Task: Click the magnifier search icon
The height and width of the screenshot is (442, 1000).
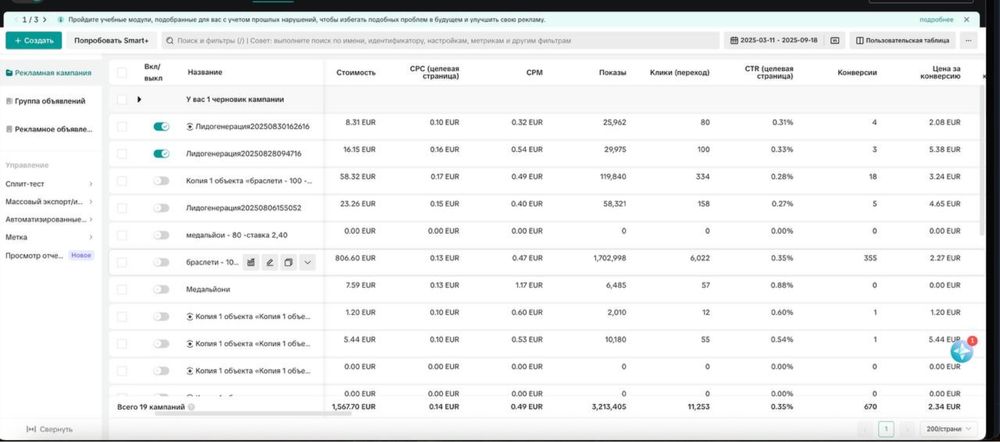Action: pyautogui.click(x=170, y=41)
